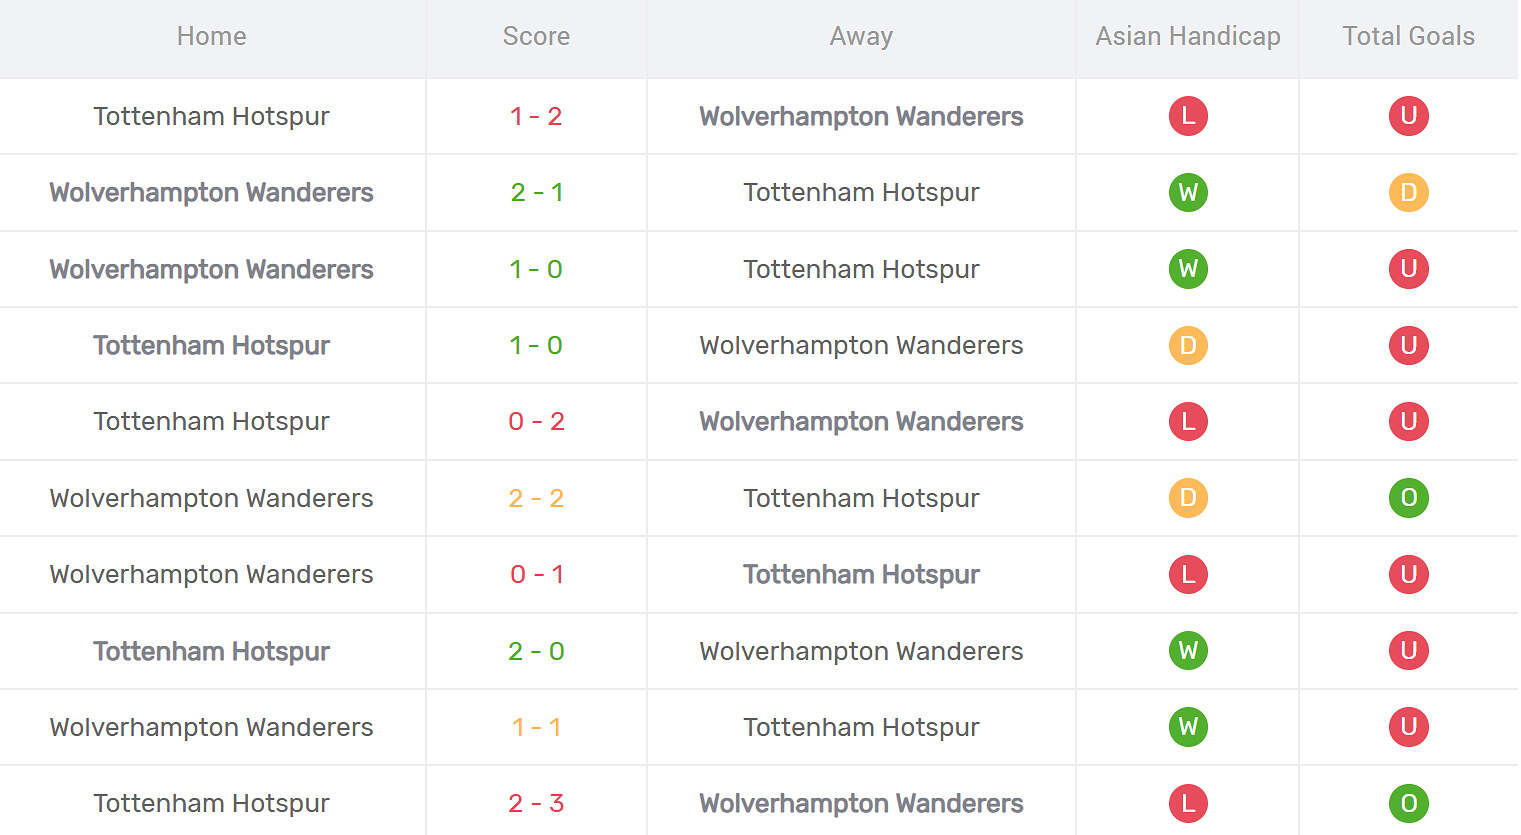Click the red U badge in the 2 - 0 row
The height and width of the screenshot is (835, 1521).
pos(1408,651)
